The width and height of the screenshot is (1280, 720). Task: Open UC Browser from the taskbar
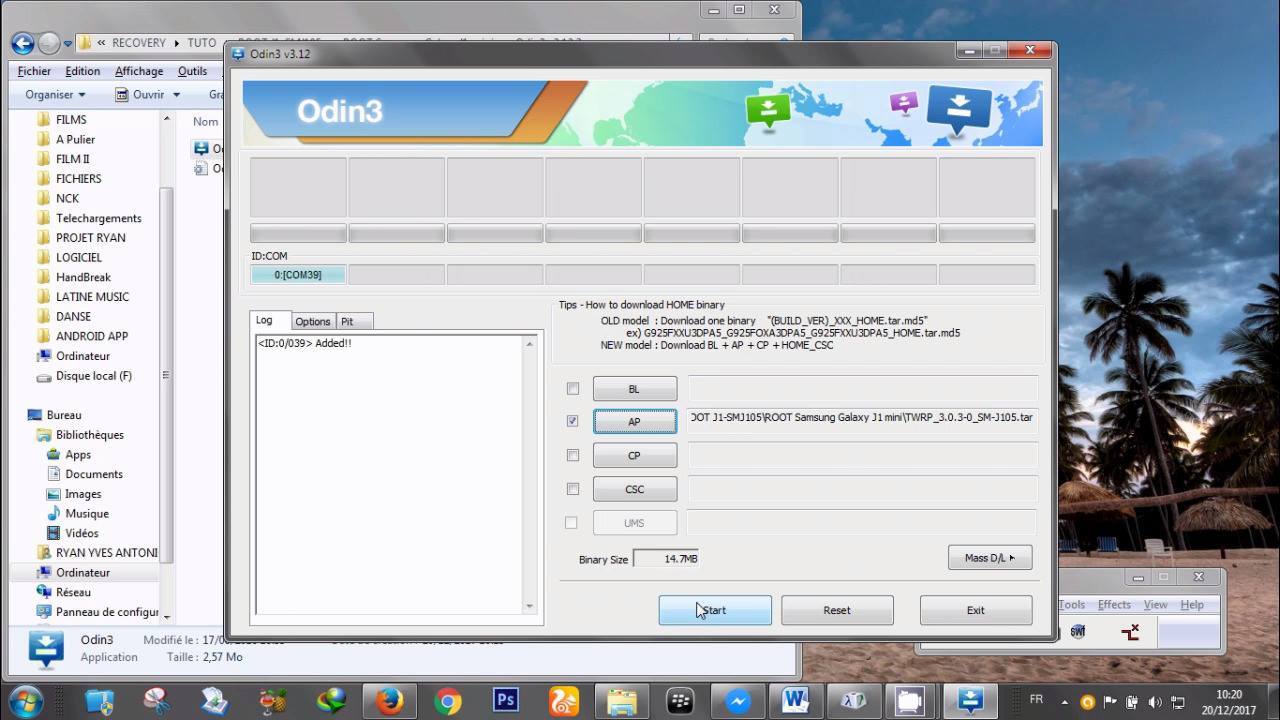[x=563, y=700]
